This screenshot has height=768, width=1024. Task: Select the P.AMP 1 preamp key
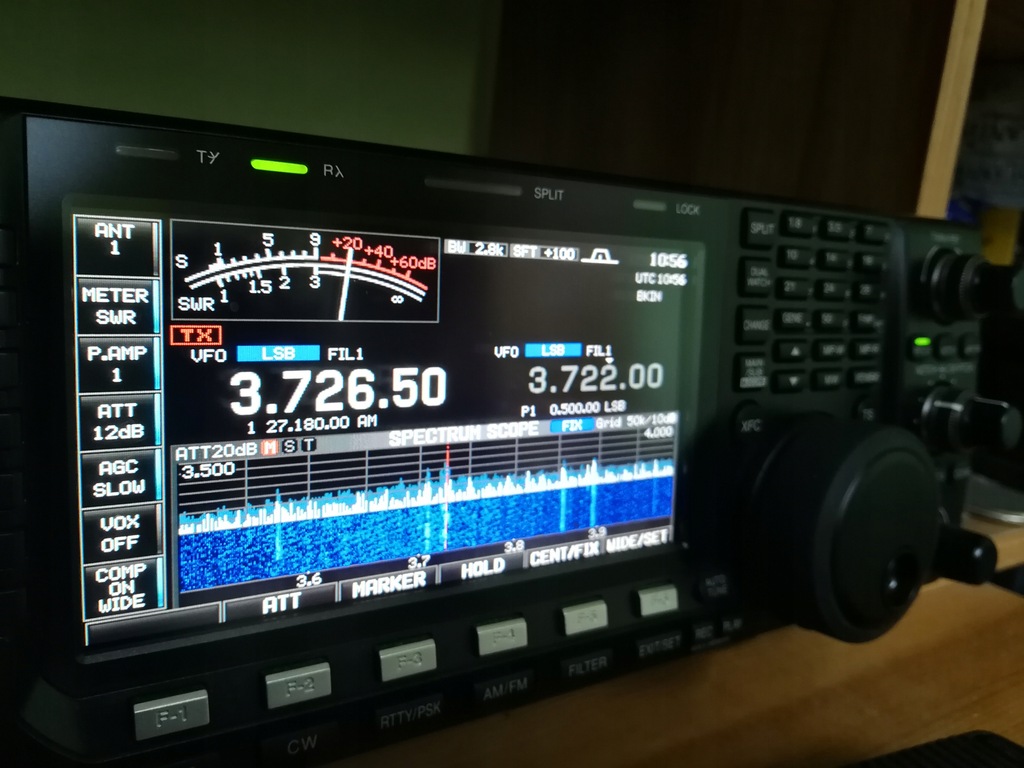click(x=119, y=362)
